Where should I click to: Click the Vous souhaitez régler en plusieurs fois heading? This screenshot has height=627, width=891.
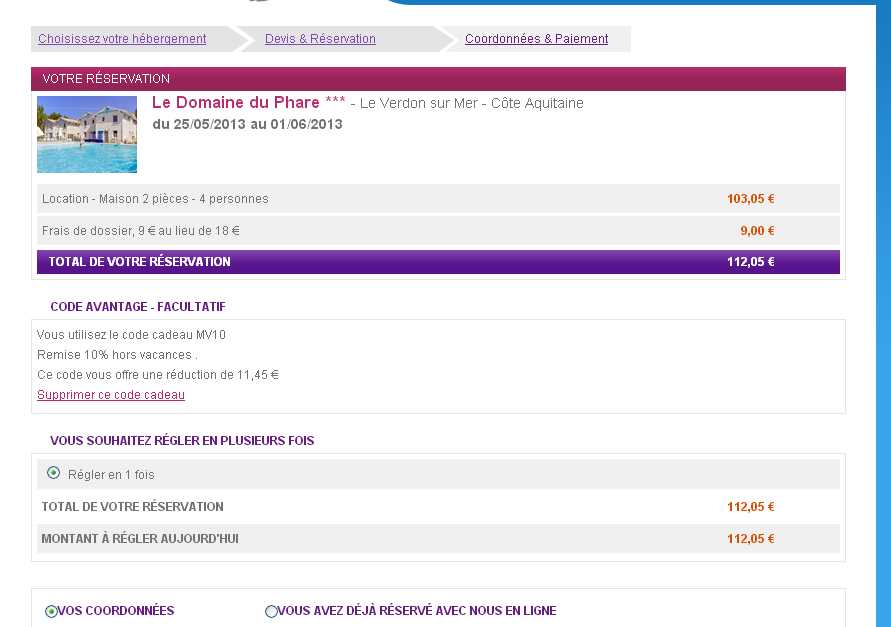tap(182, 441)
